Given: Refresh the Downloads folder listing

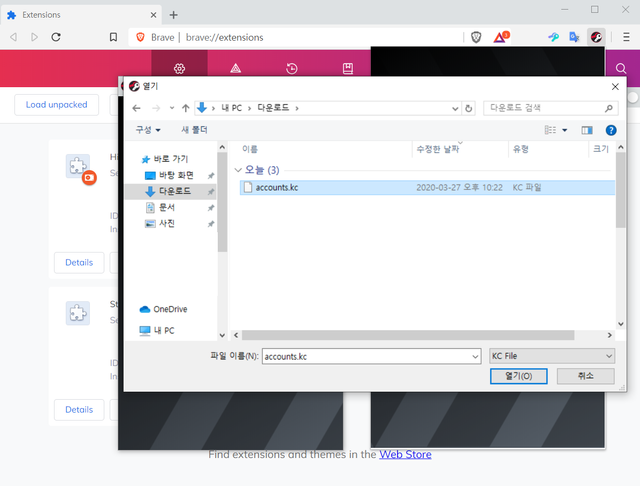Looking at the screenshot, I should click(x=469, y=108).
